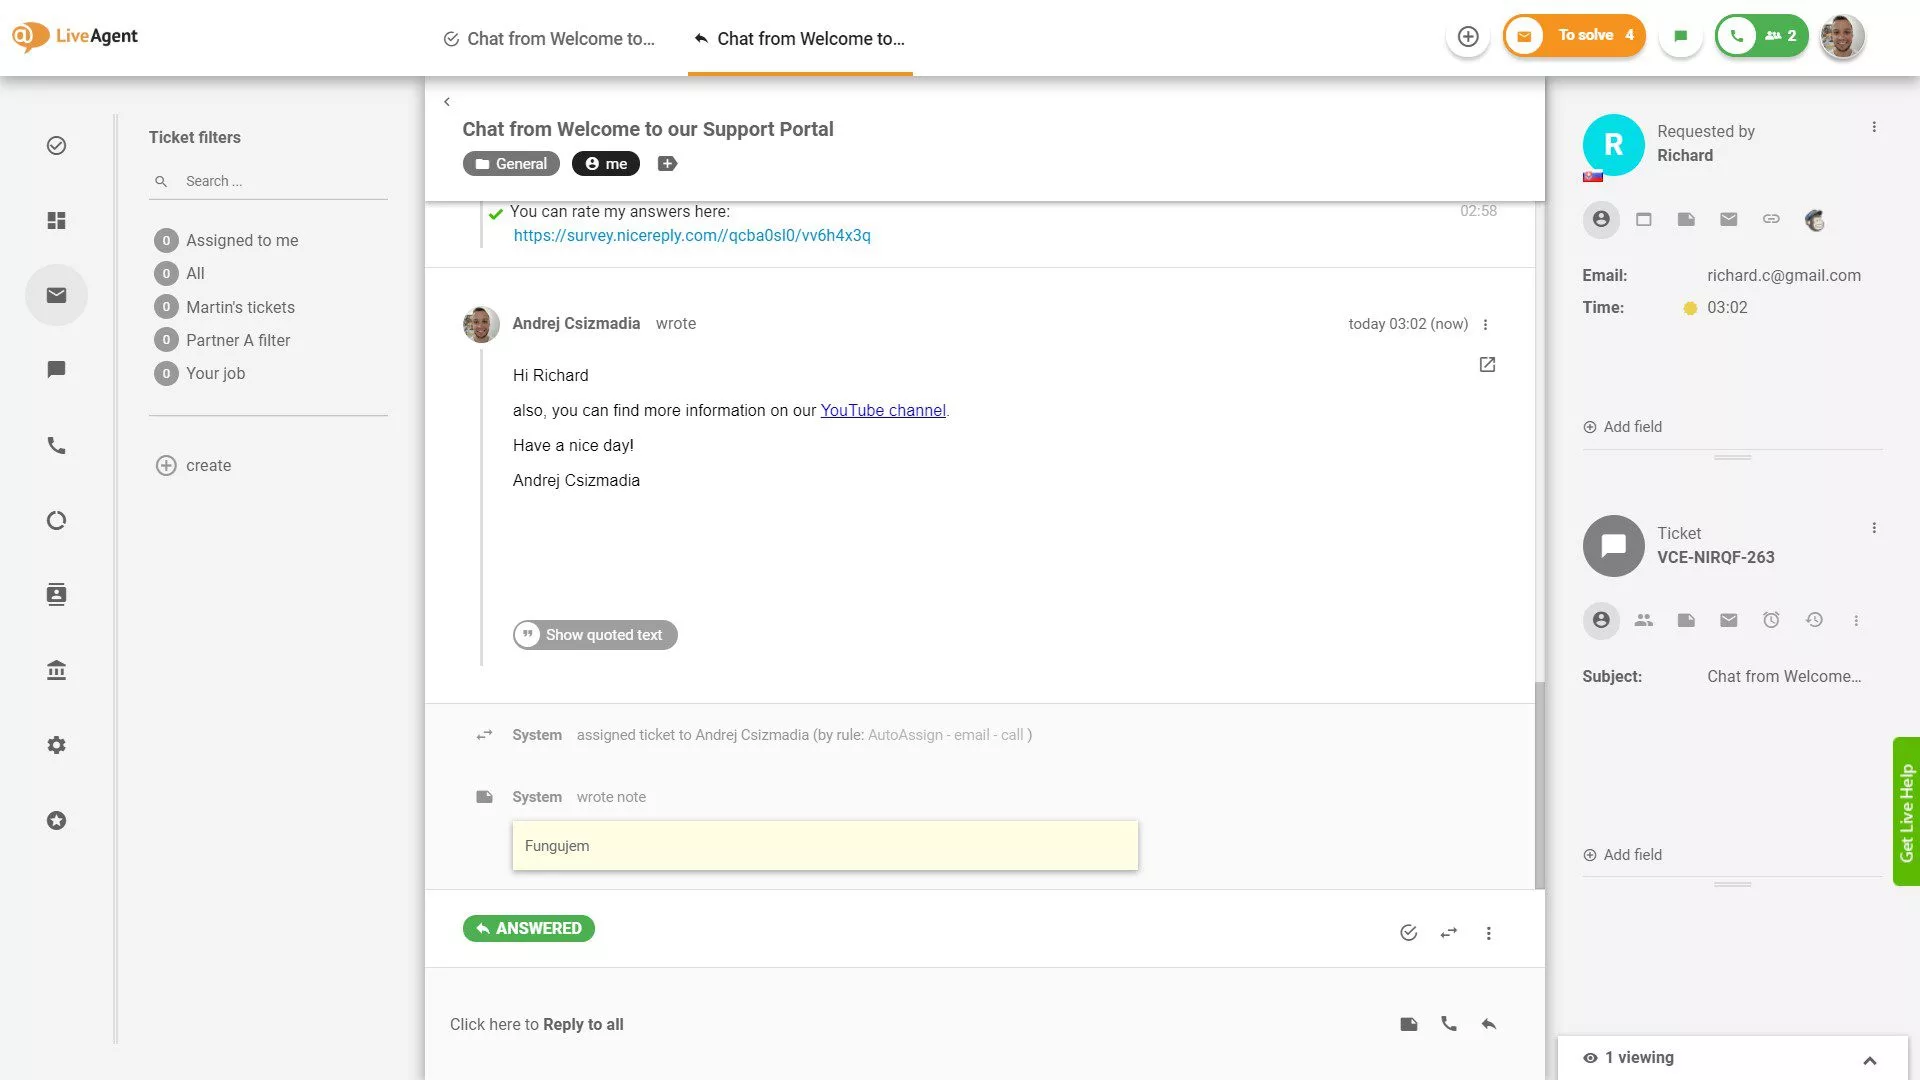Image resolution: width=1920 pixels, height=1080 pixels.
Task: View ticket history via the clock-arrow icon
Action: point(1815,620)
